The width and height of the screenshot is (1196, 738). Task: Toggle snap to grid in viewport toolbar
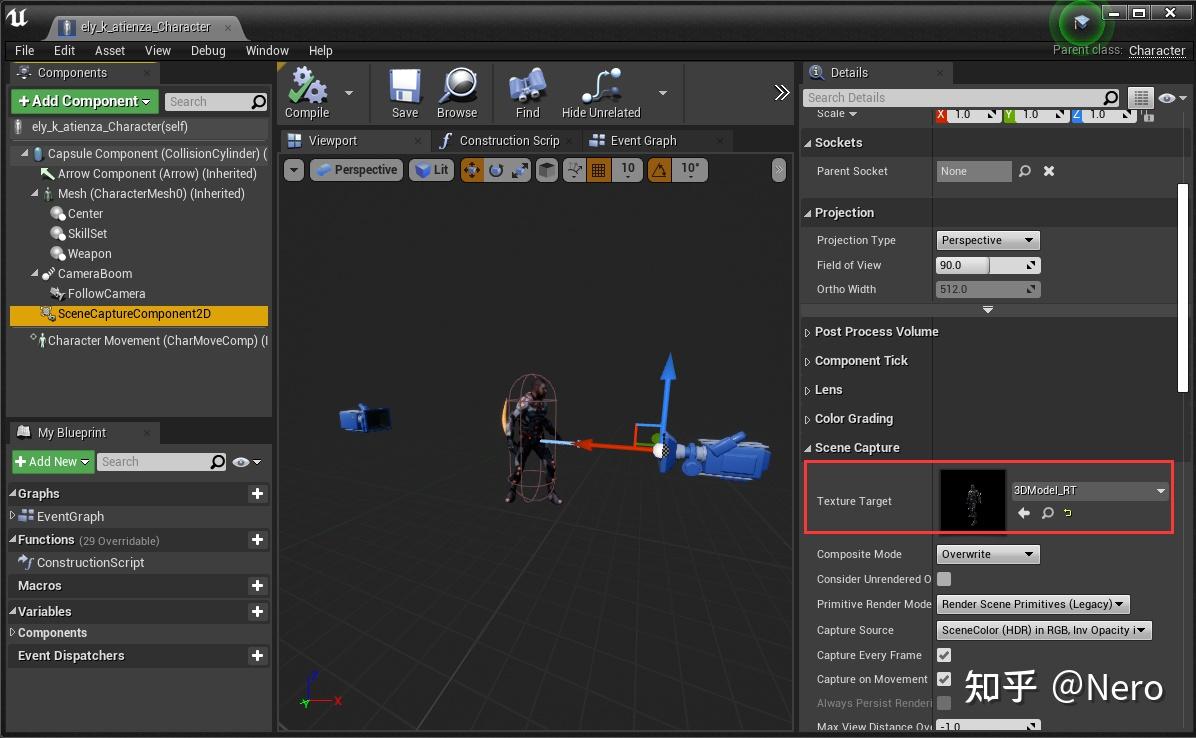[x=597, y=170]
